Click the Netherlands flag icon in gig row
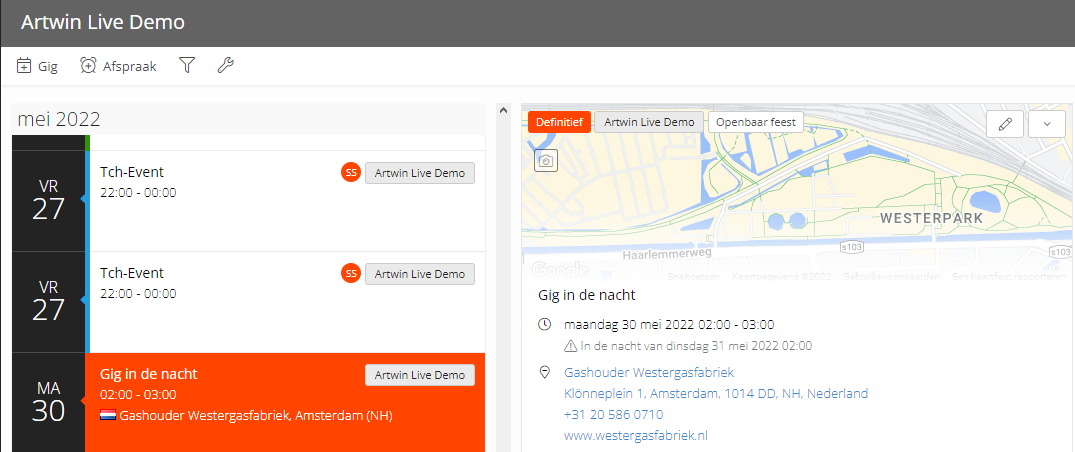This screenshot has height=452, width=1075. [x=108, y=416]
